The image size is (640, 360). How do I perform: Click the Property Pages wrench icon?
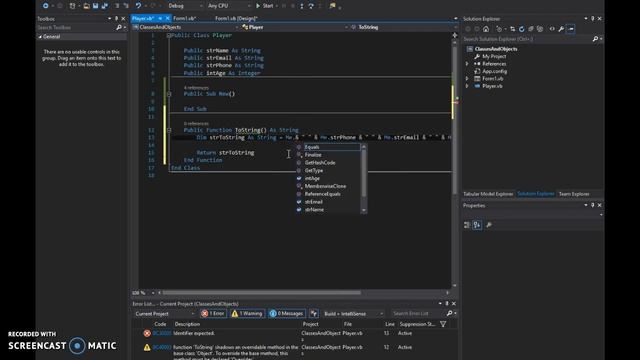coord(489,225)
